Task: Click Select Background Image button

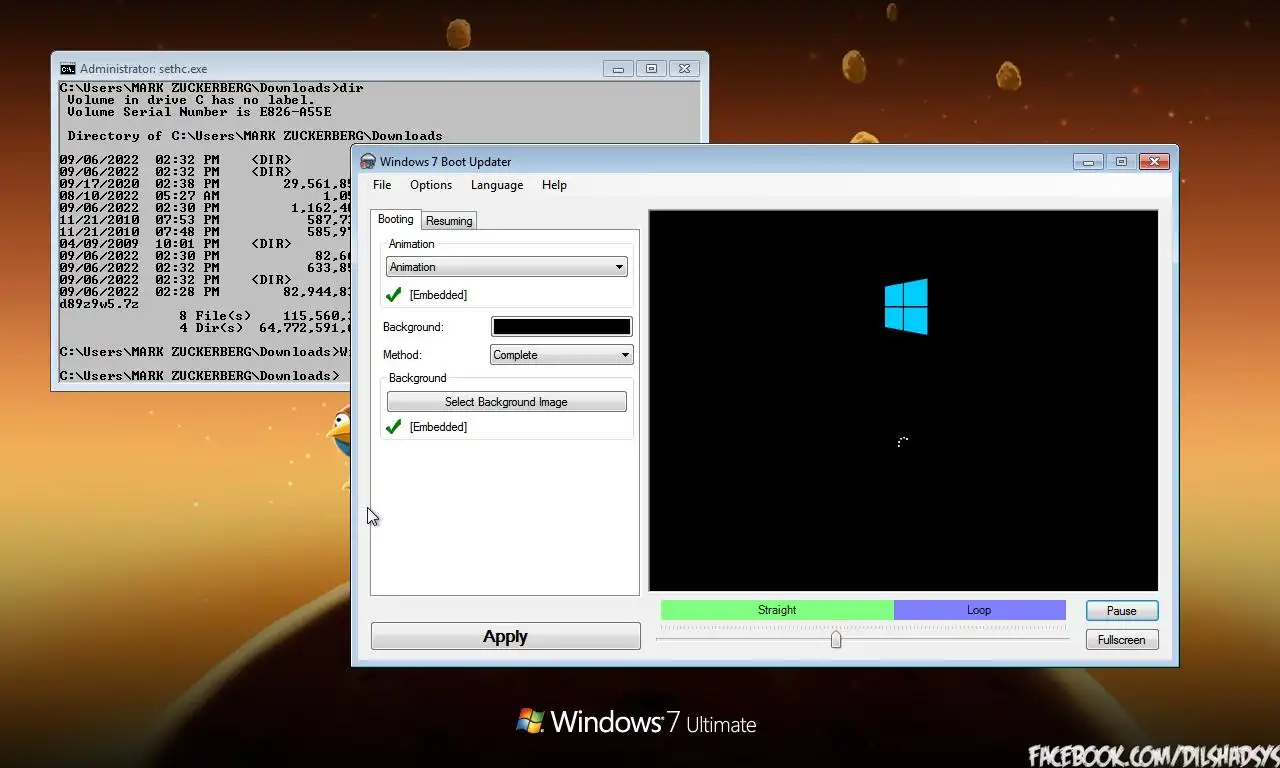Action: coord(507,402)
